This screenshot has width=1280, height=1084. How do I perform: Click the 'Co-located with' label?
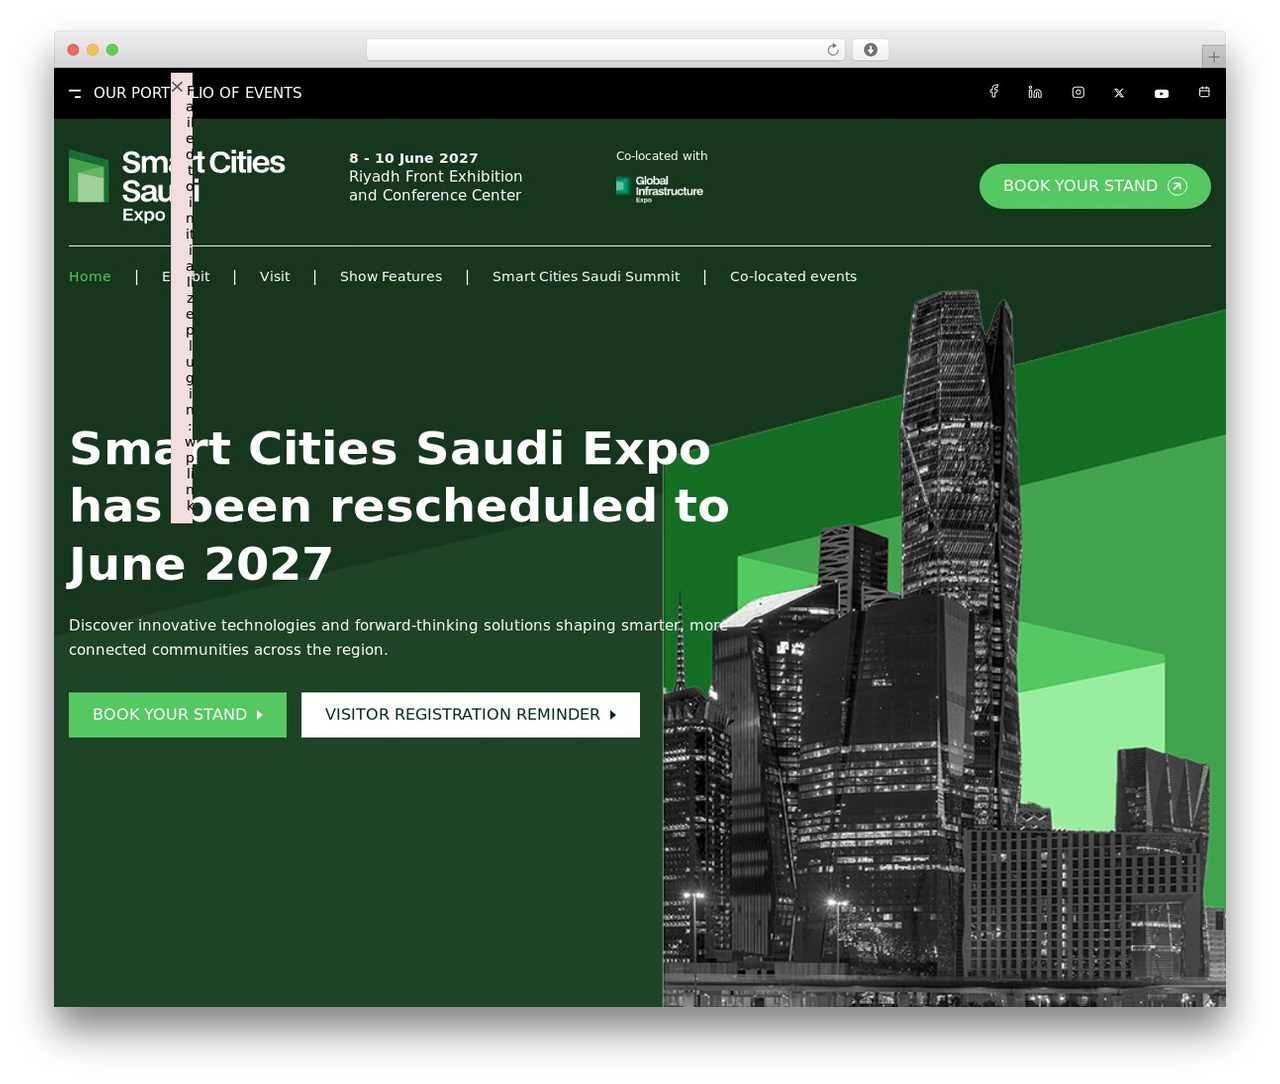point(662,156)
